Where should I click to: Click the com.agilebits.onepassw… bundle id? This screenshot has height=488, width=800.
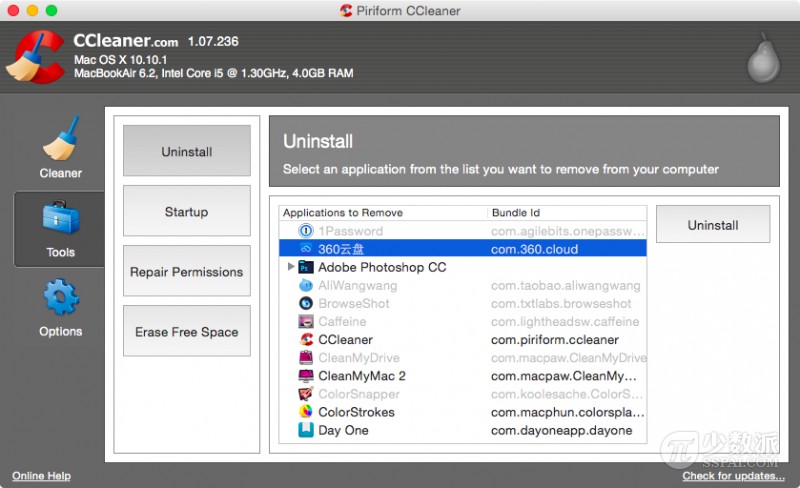coord(567,231)
